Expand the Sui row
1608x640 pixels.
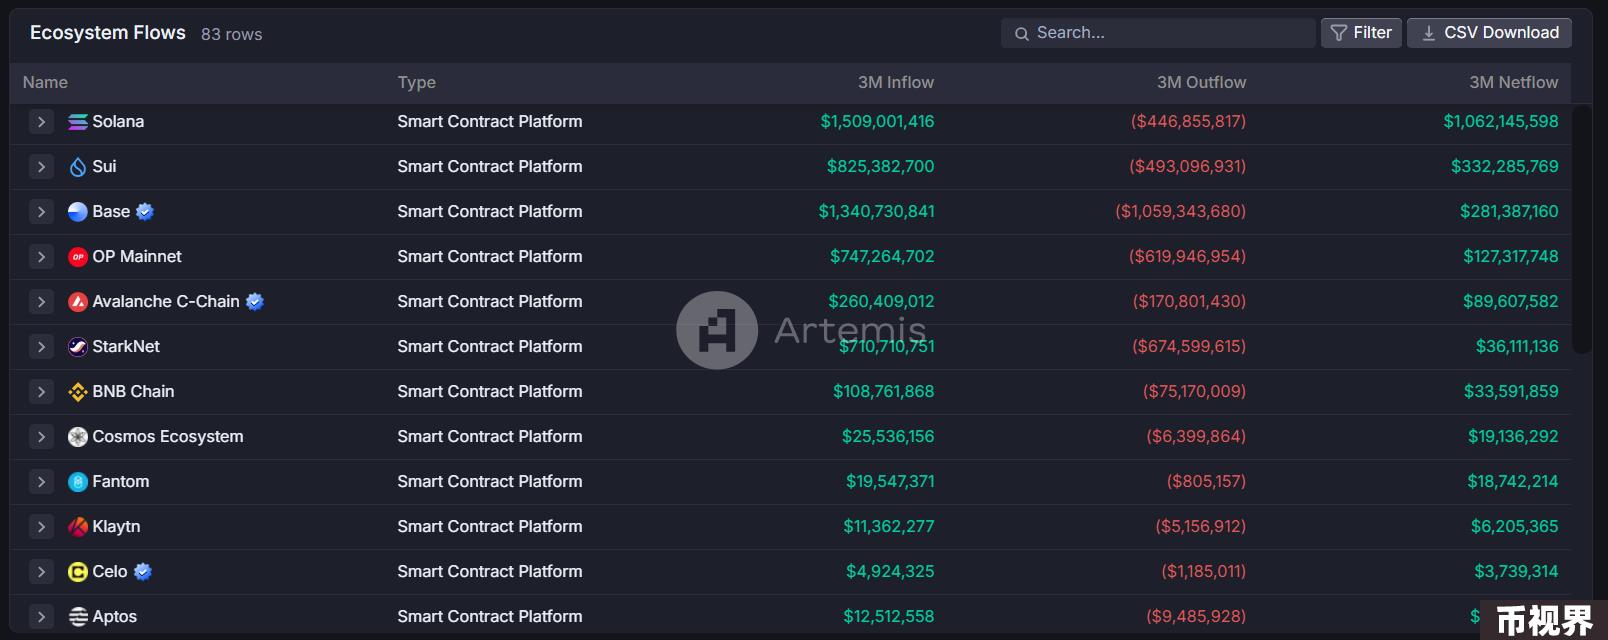[41, 167]
